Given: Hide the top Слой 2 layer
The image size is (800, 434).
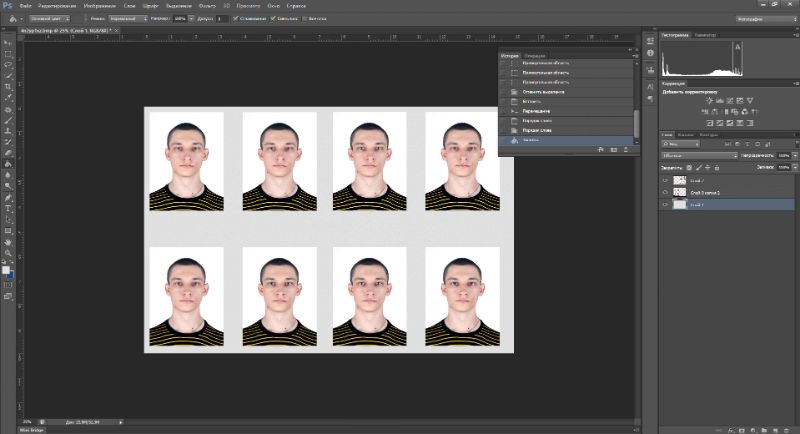Looking at the screenshot, I should coord(665,181).
